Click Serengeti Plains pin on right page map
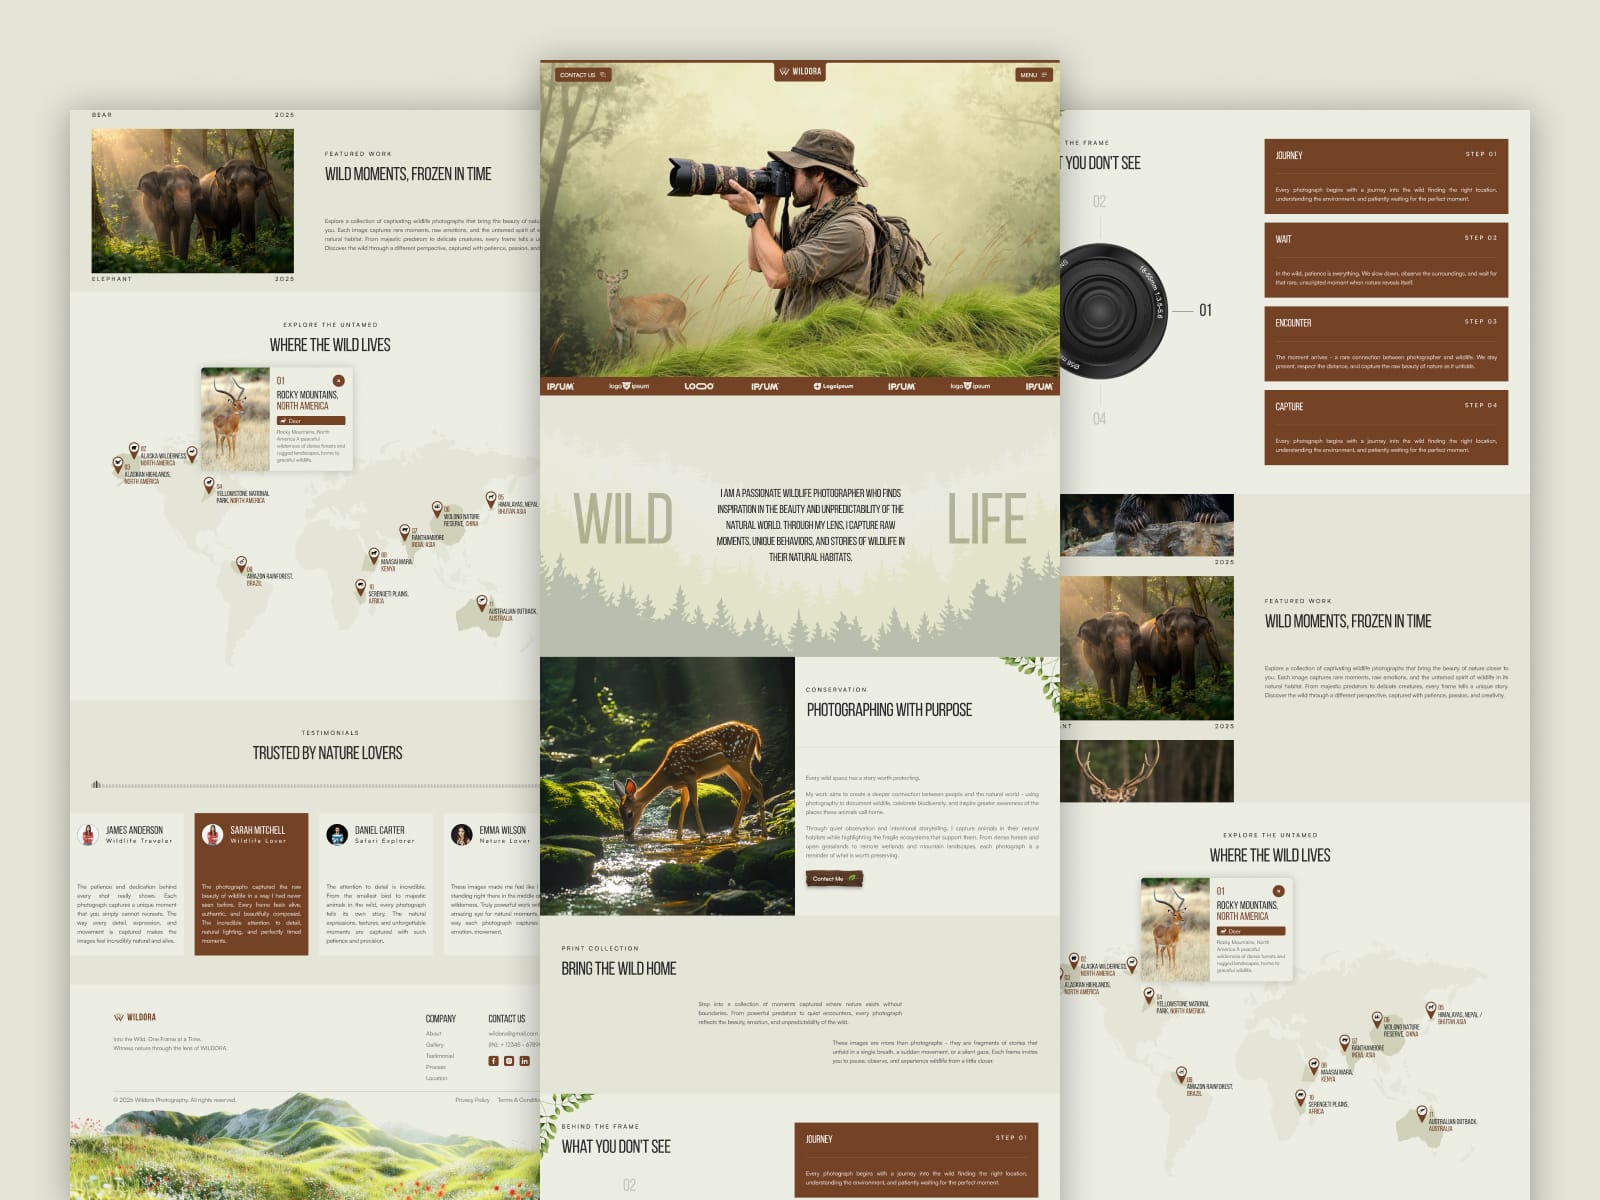Image resolution: width=1600 pixels, height=1200 pixels. coord(1301,1098)
